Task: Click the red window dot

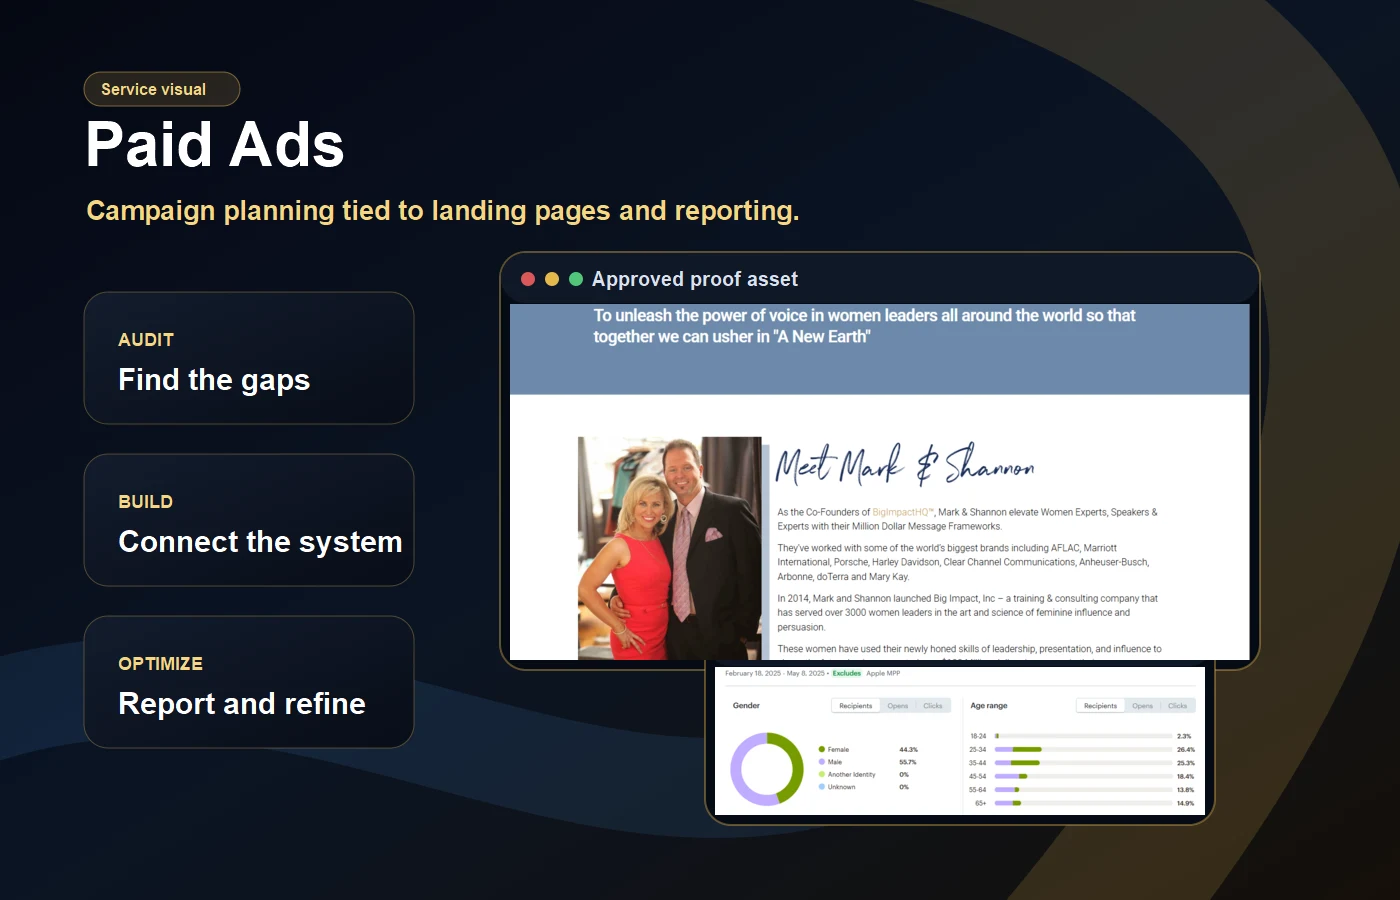Action: 528,279
